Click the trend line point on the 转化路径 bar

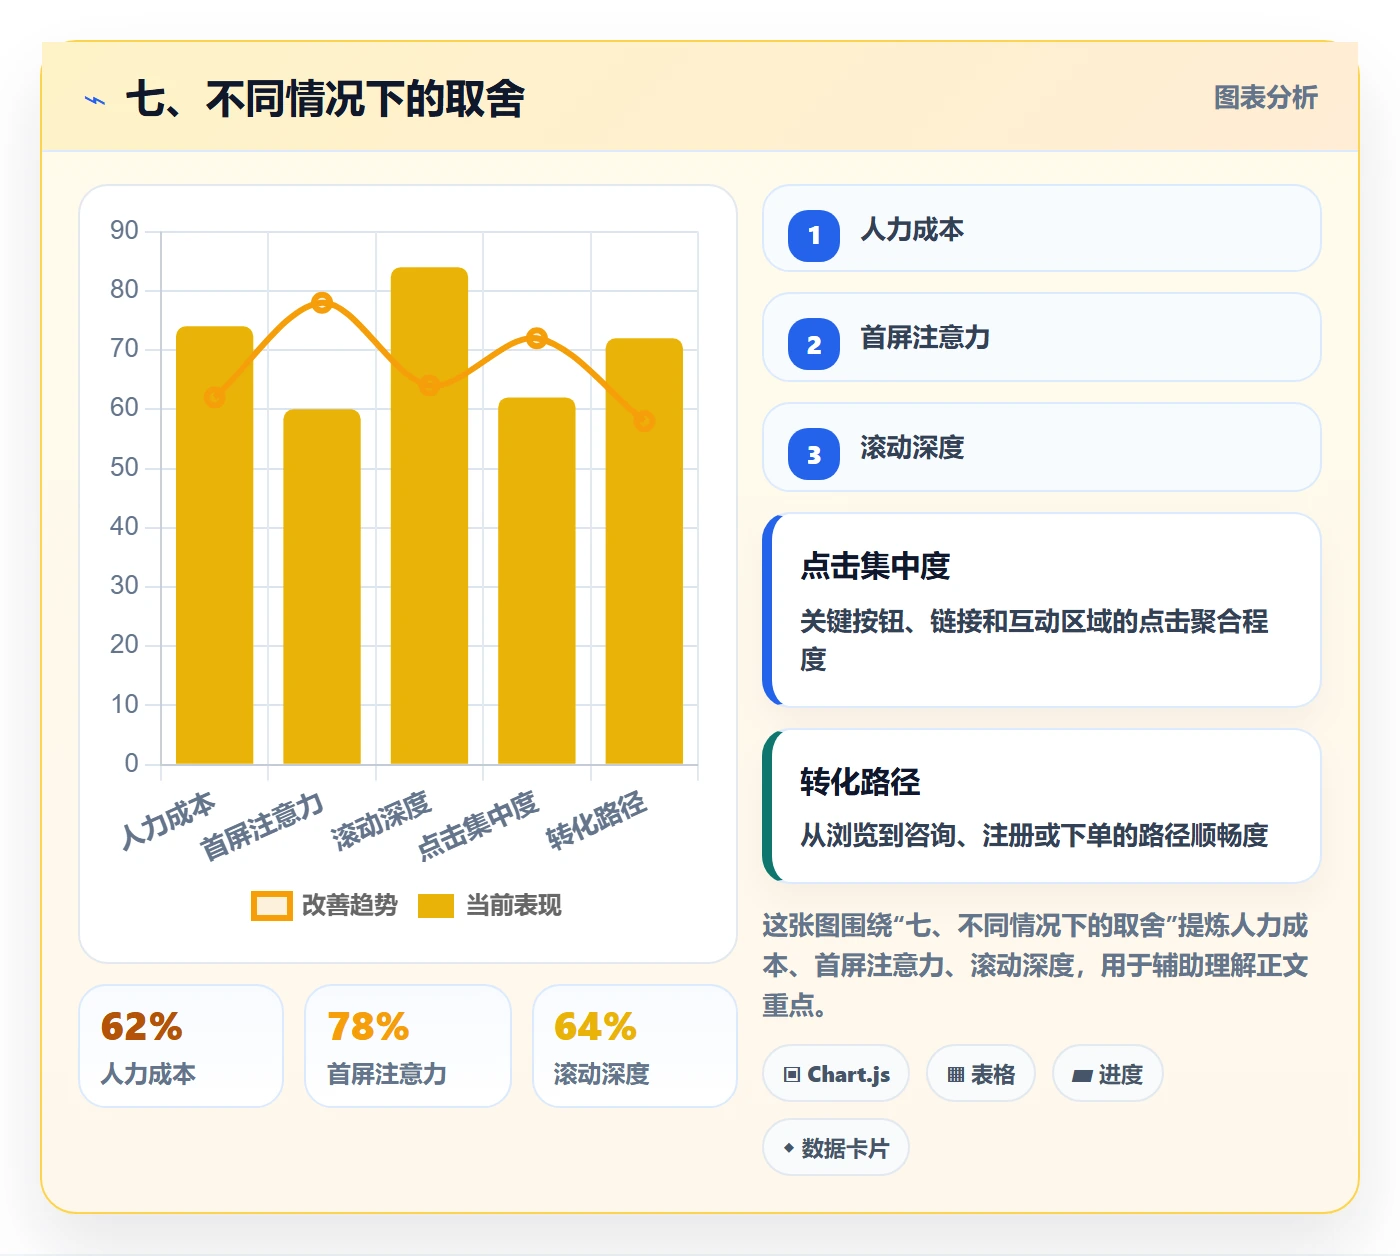coord(644,421)
